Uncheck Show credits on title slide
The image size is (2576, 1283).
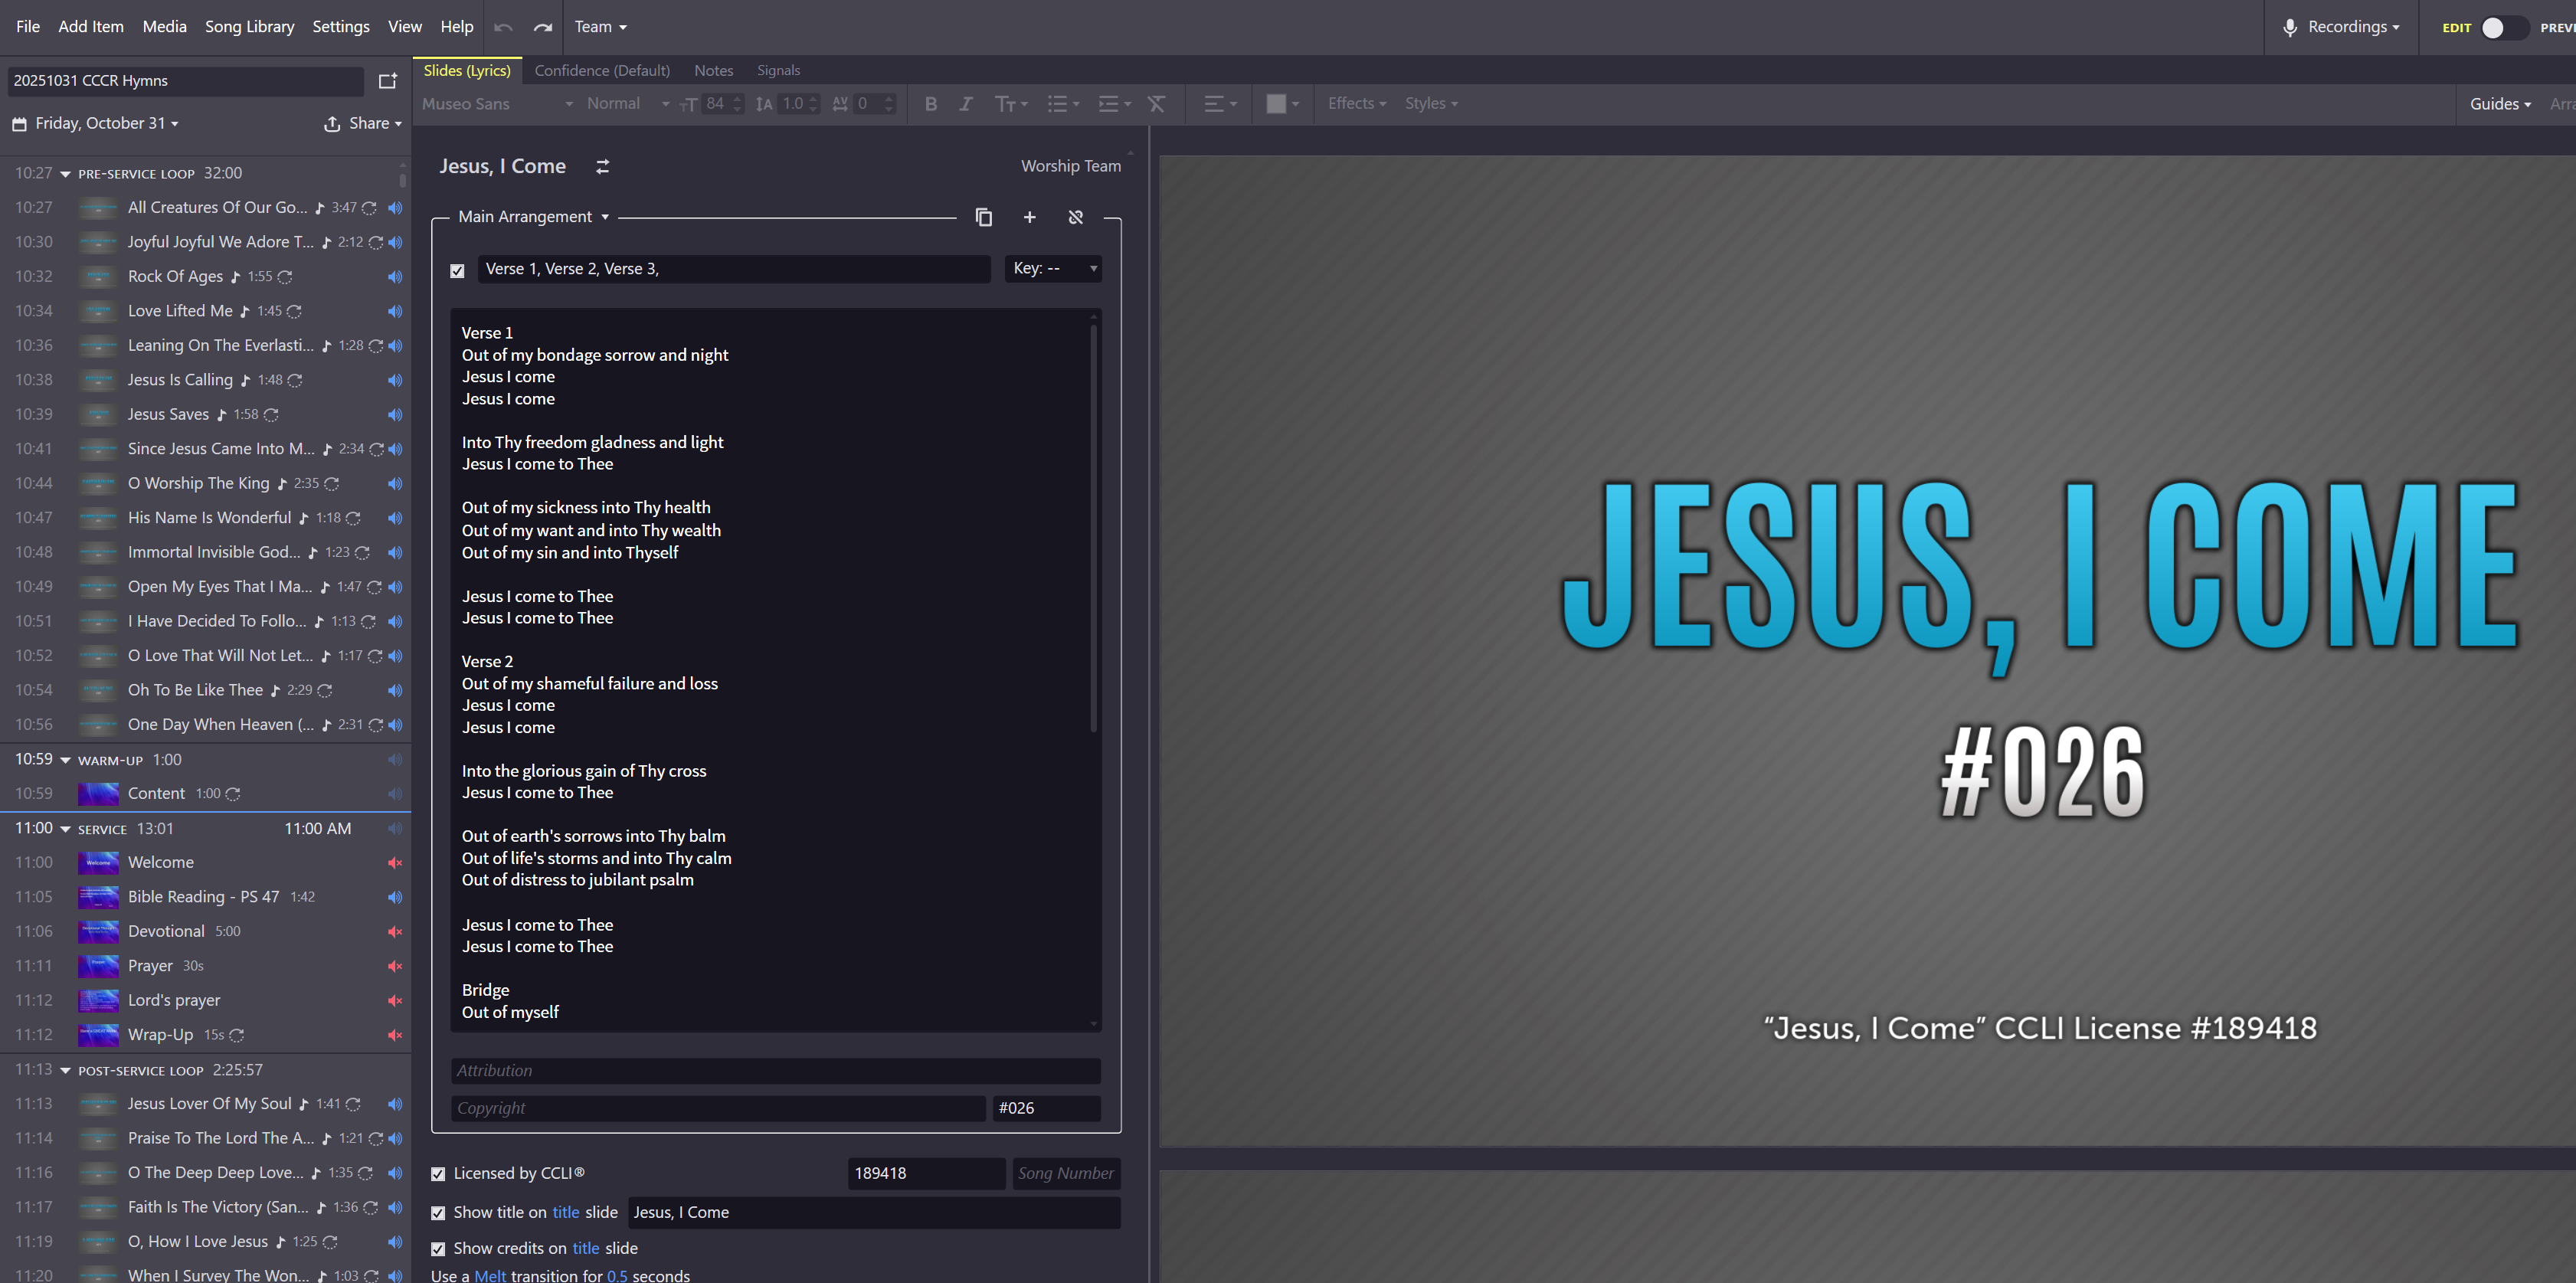pos(438,1249)
